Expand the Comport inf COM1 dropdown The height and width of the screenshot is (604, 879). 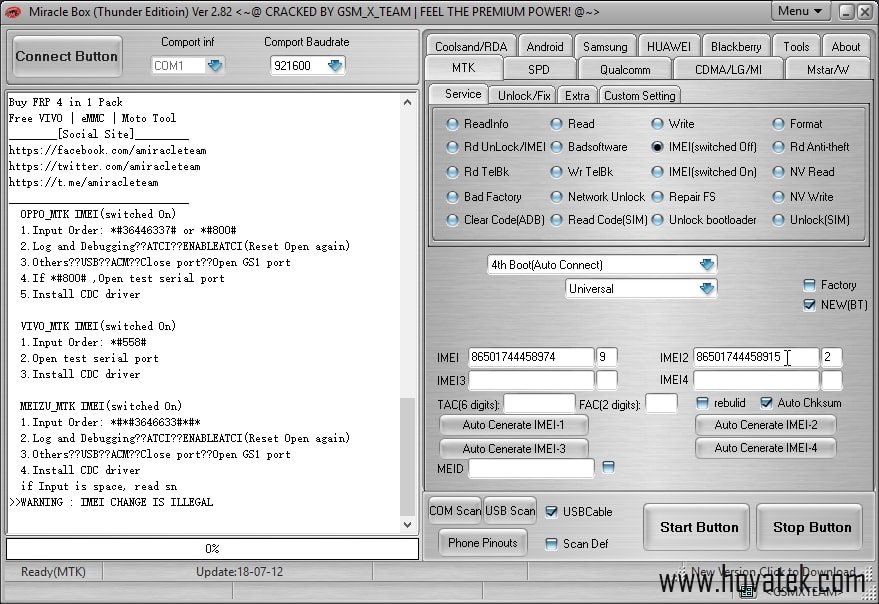click(215, 66)
